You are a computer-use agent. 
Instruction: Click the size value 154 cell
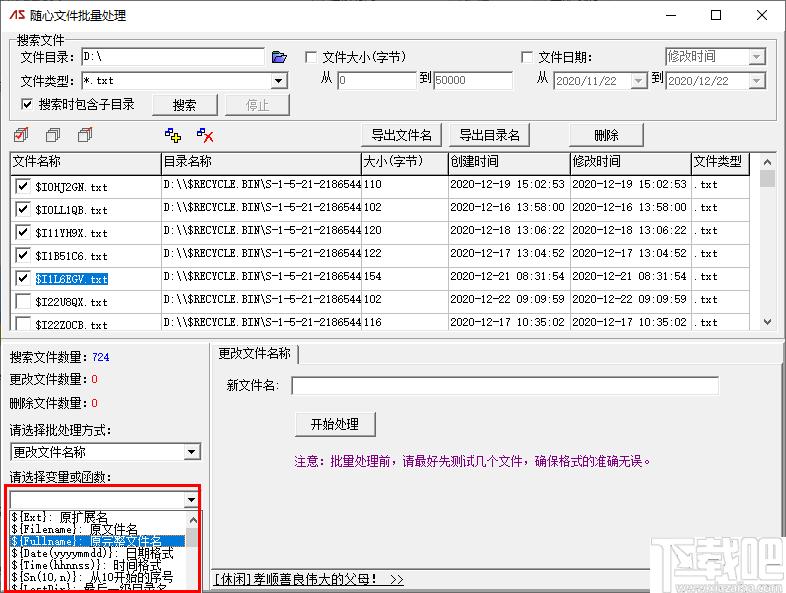click(x=372, y=276)
